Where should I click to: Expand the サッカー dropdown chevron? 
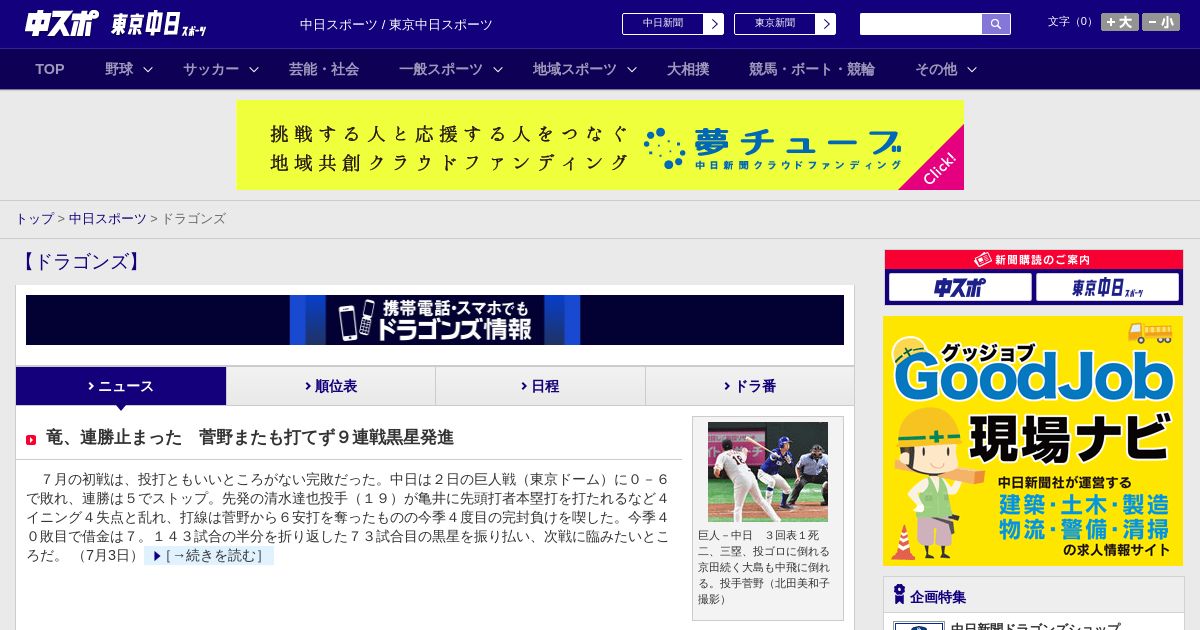click(x=254, y=69)
